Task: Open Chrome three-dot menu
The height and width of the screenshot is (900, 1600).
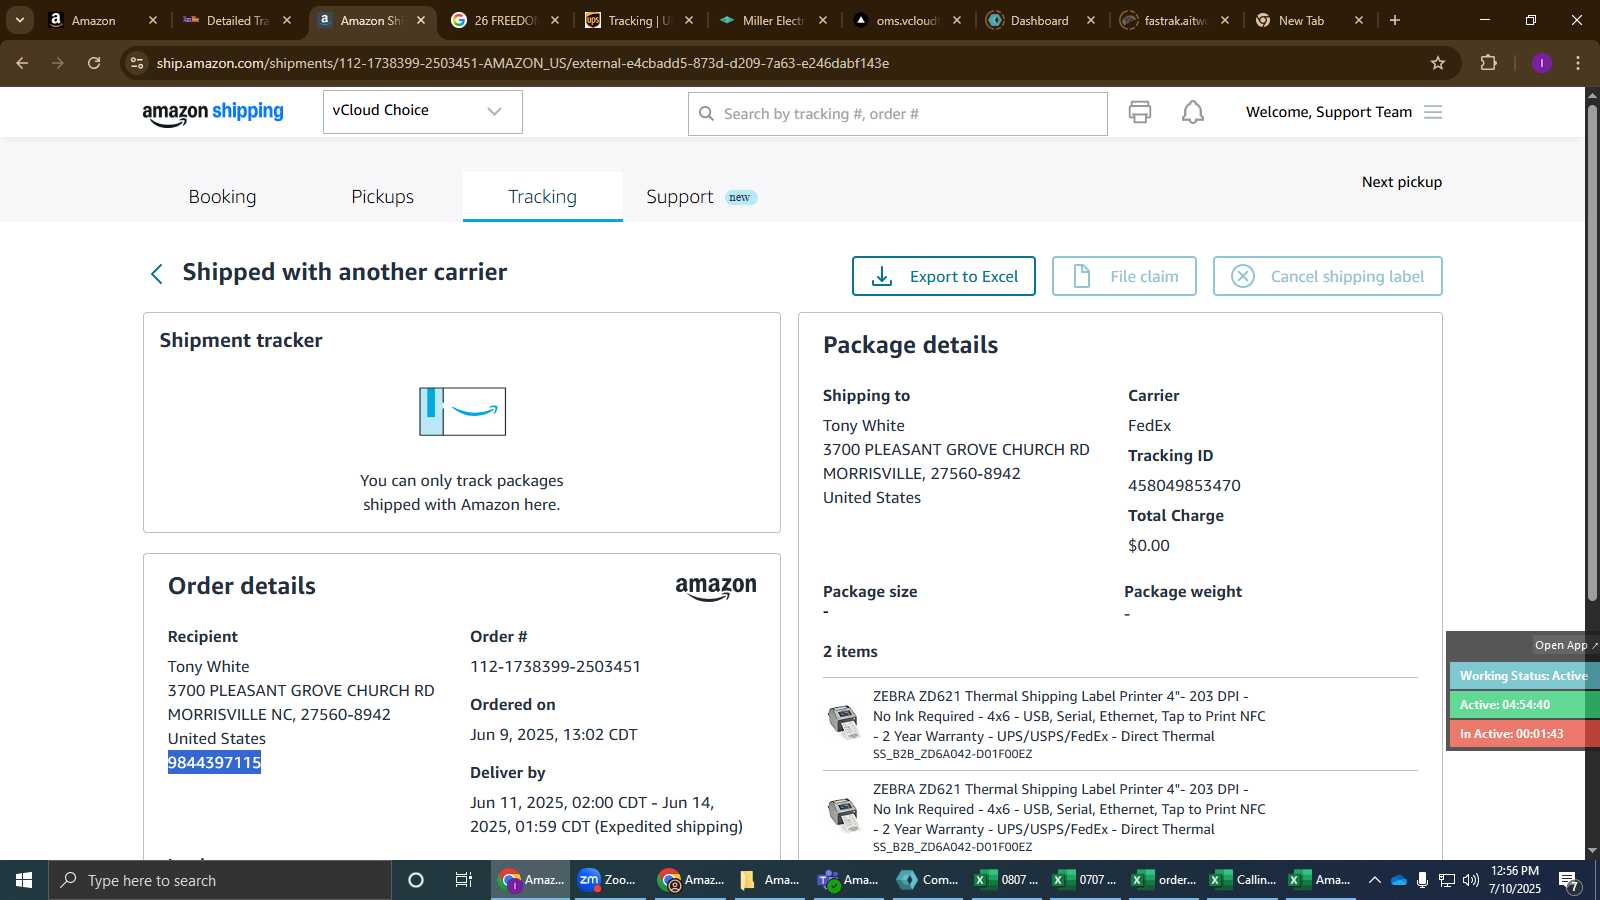Action: (x=1578, y=63)
